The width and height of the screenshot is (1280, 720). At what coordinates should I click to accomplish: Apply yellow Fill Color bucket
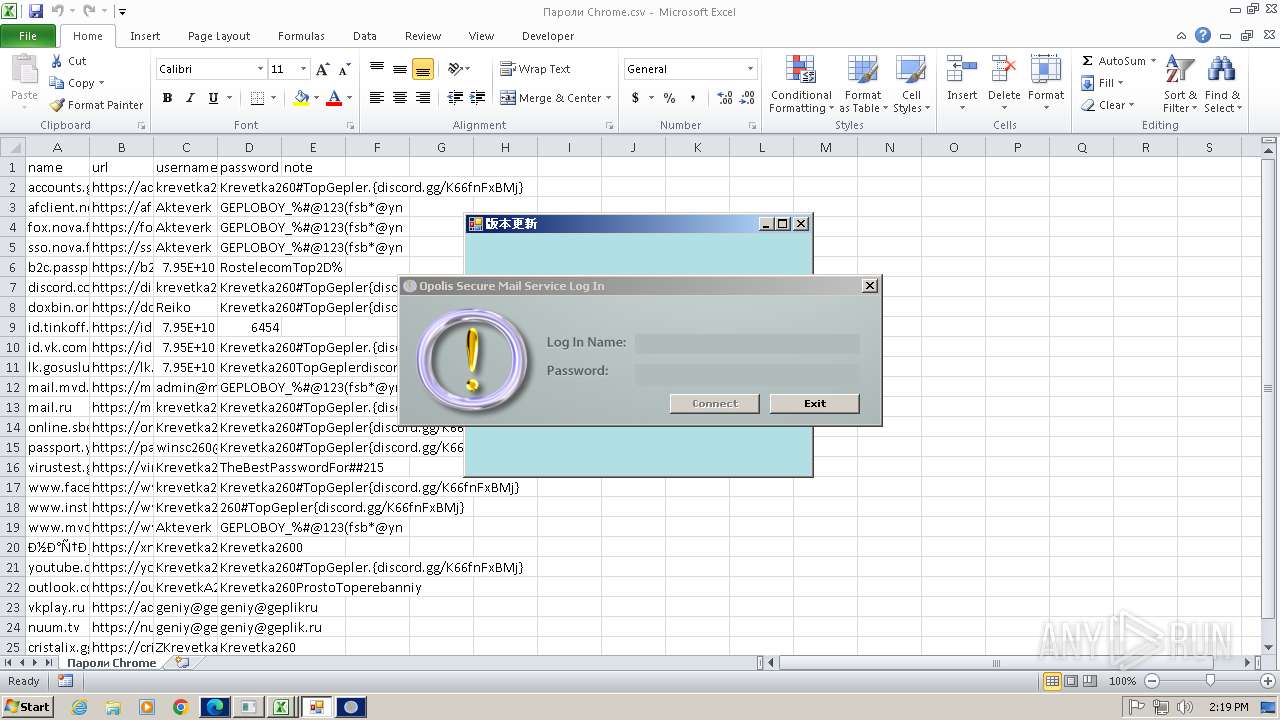tap(301, 98)
